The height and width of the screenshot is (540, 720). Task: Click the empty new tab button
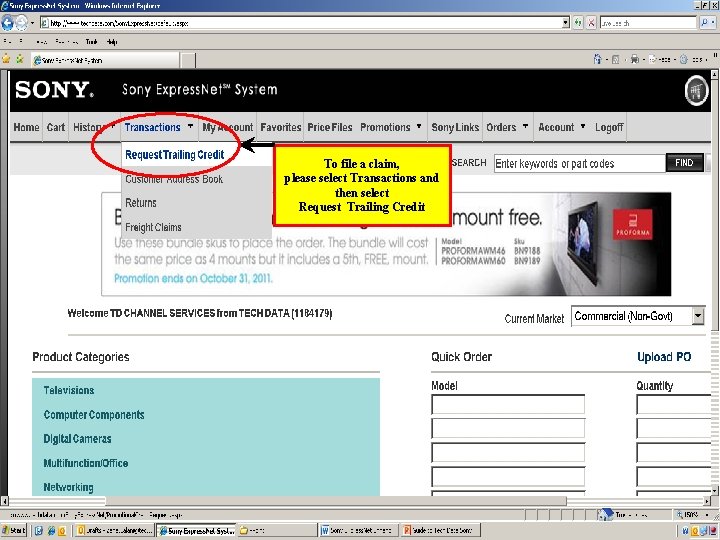click(x=188, y=60)
